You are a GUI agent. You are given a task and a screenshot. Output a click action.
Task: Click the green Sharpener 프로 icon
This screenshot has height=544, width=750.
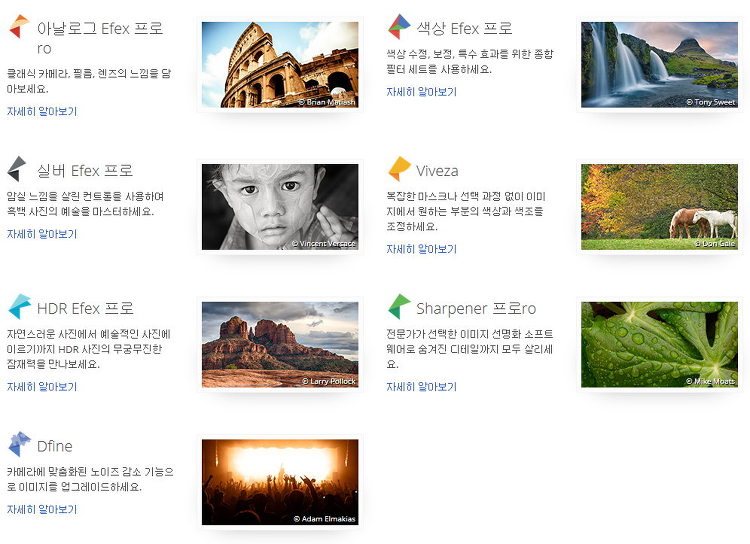[398, 307]
